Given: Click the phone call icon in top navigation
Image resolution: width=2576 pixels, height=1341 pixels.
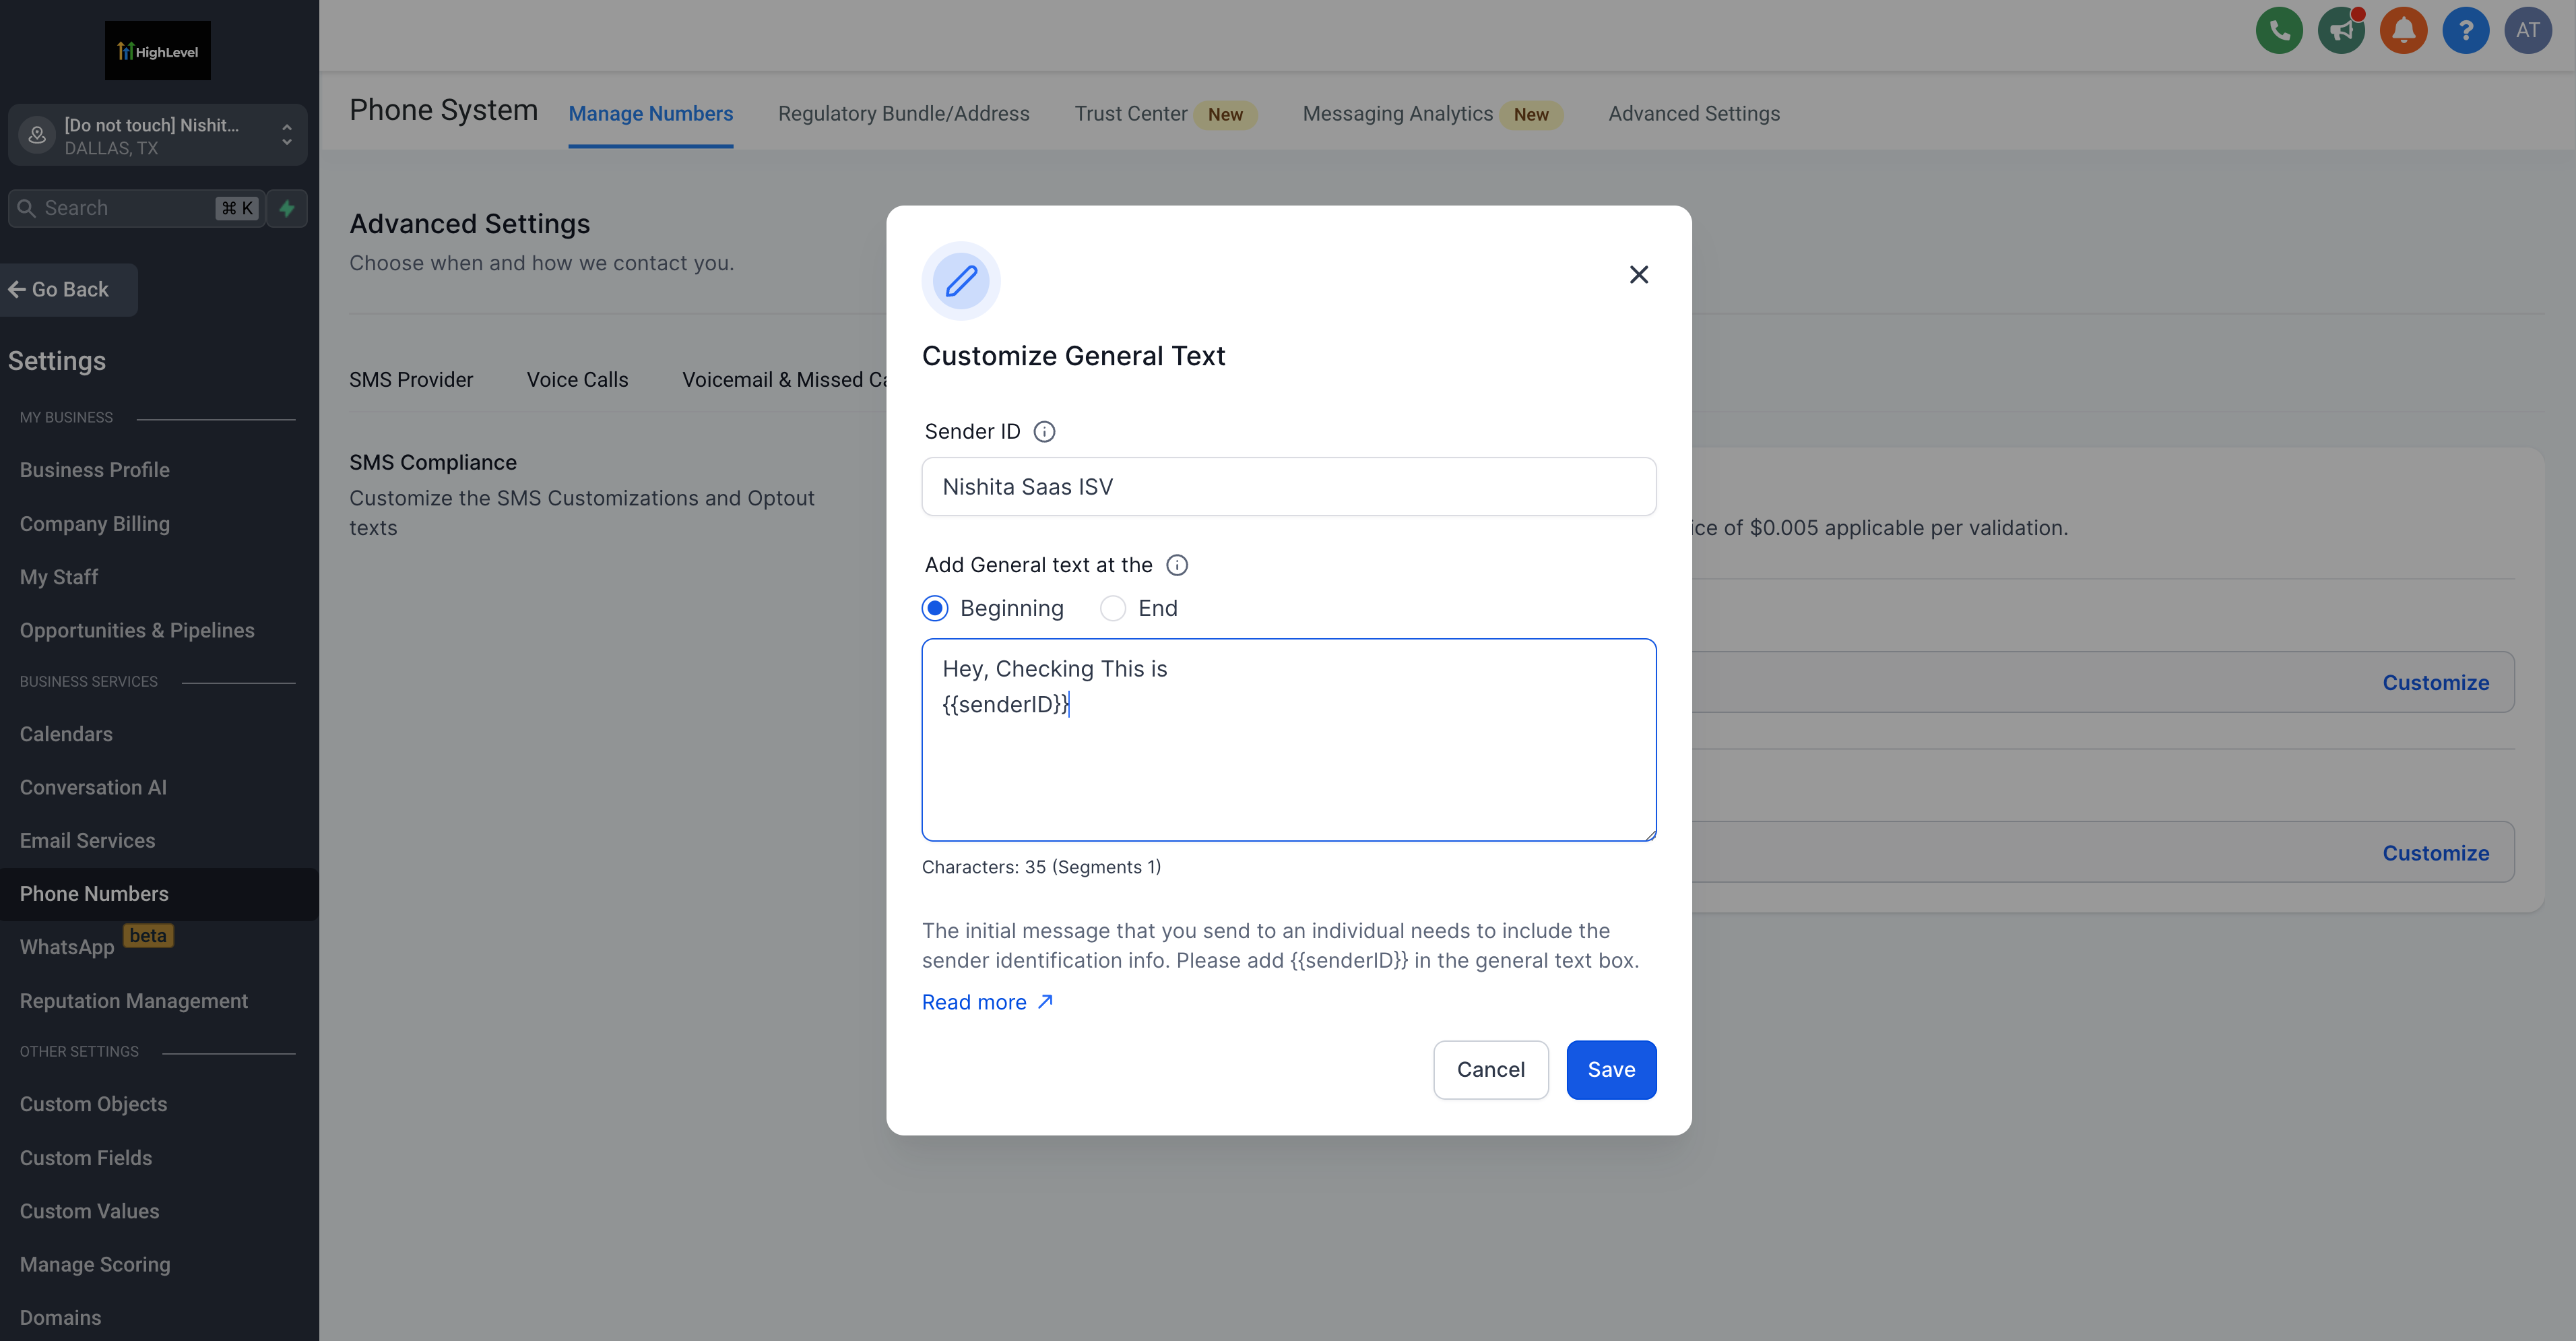Looking at the screenshot, I should (2280, 31).
